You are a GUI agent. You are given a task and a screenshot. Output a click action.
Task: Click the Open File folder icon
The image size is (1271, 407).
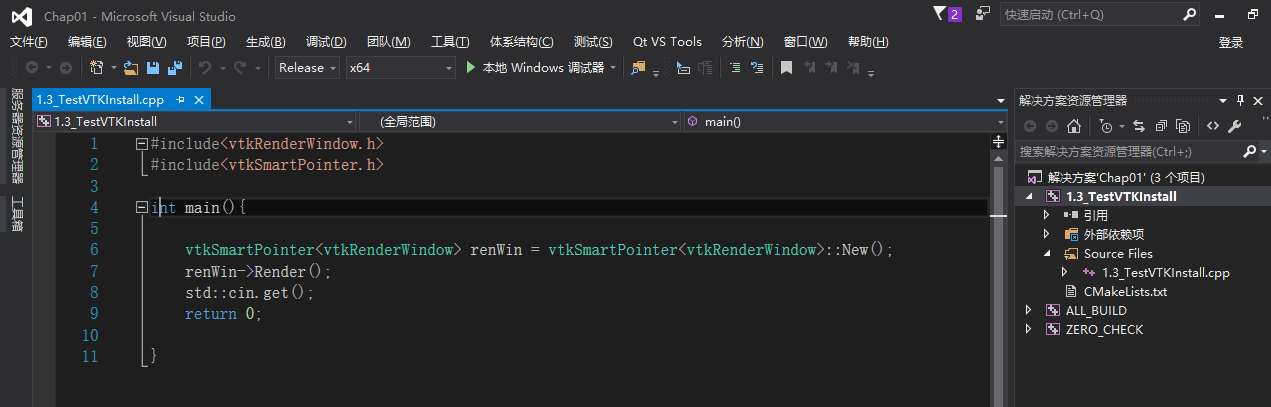click(x=132, y=68)
